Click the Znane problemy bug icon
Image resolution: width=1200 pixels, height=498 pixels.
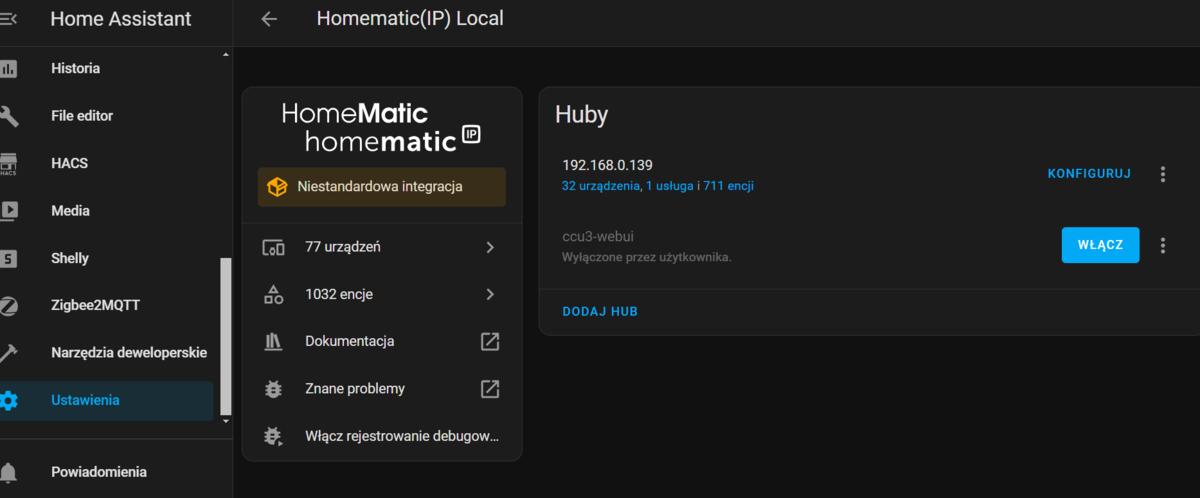pos(273,389)
